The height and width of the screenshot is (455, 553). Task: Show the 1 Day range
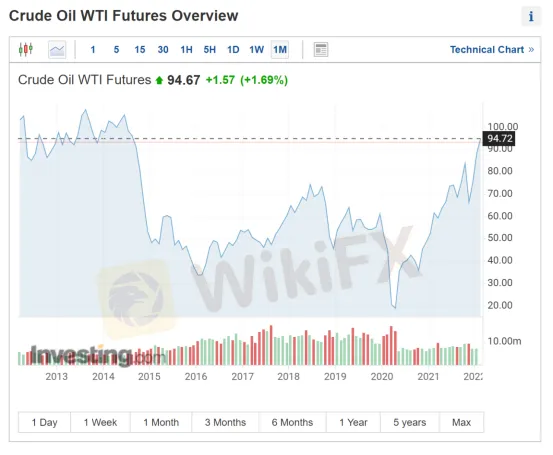coord(44,422)
